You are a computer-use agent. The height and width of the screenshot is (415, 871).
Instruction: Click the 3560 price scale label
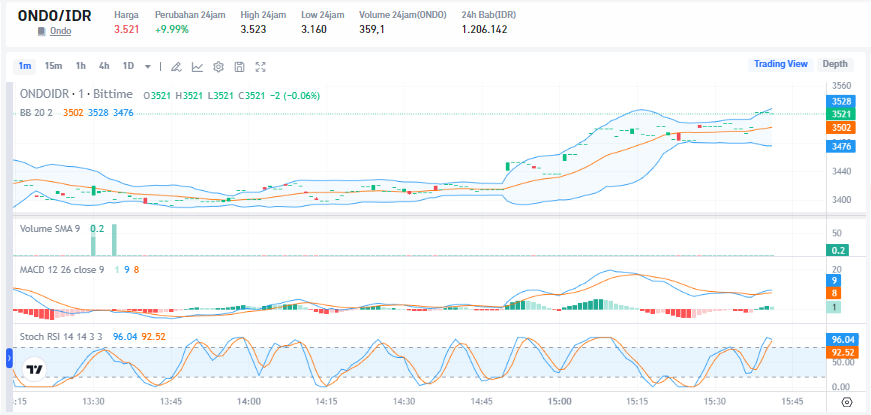pyautogui.click(x=841, y=86)
